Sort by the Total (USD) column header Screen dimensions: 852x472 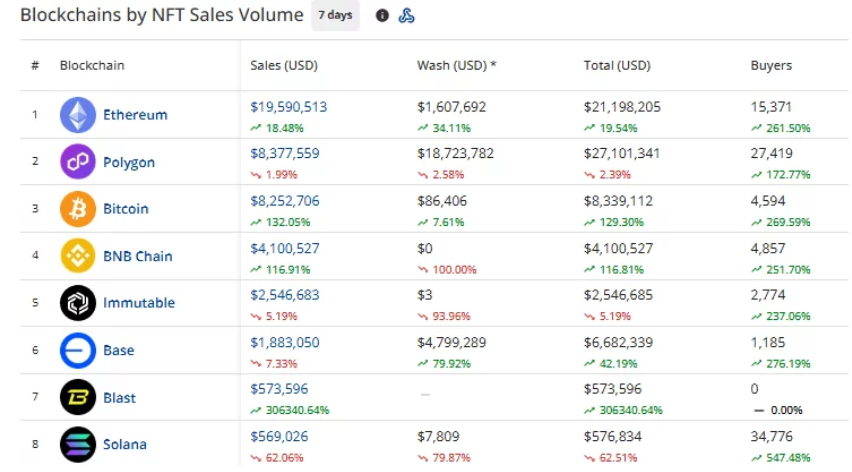(617, 65)
